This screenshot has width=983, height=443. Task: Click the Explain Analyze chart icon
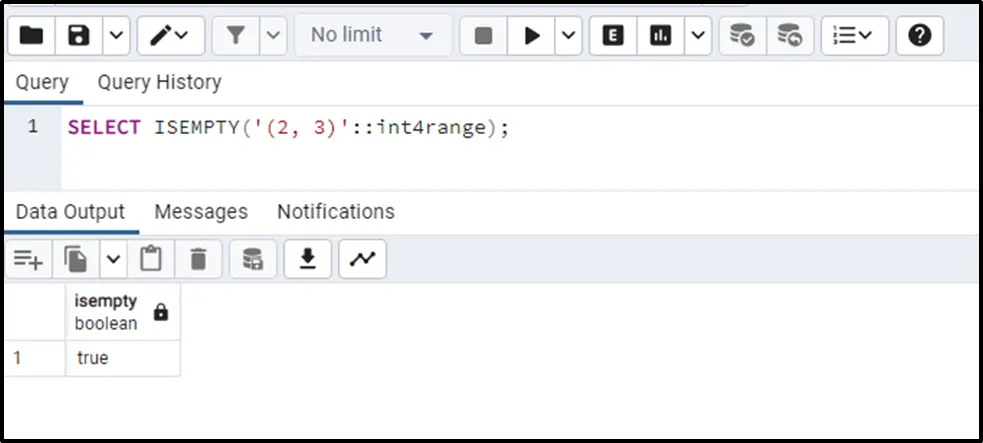coord(660,36)
